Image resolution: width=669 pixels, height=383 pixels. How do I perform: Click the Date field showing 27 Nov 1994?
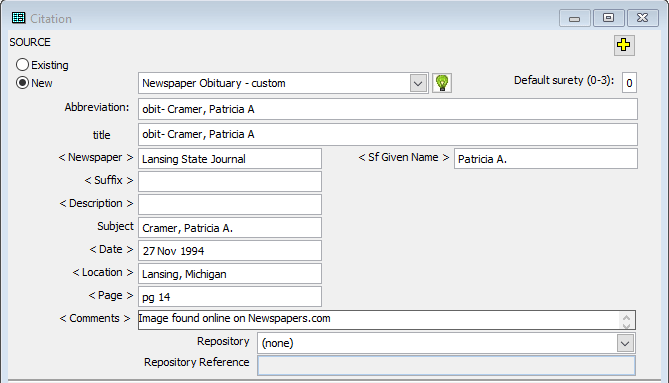pos(230,251)
